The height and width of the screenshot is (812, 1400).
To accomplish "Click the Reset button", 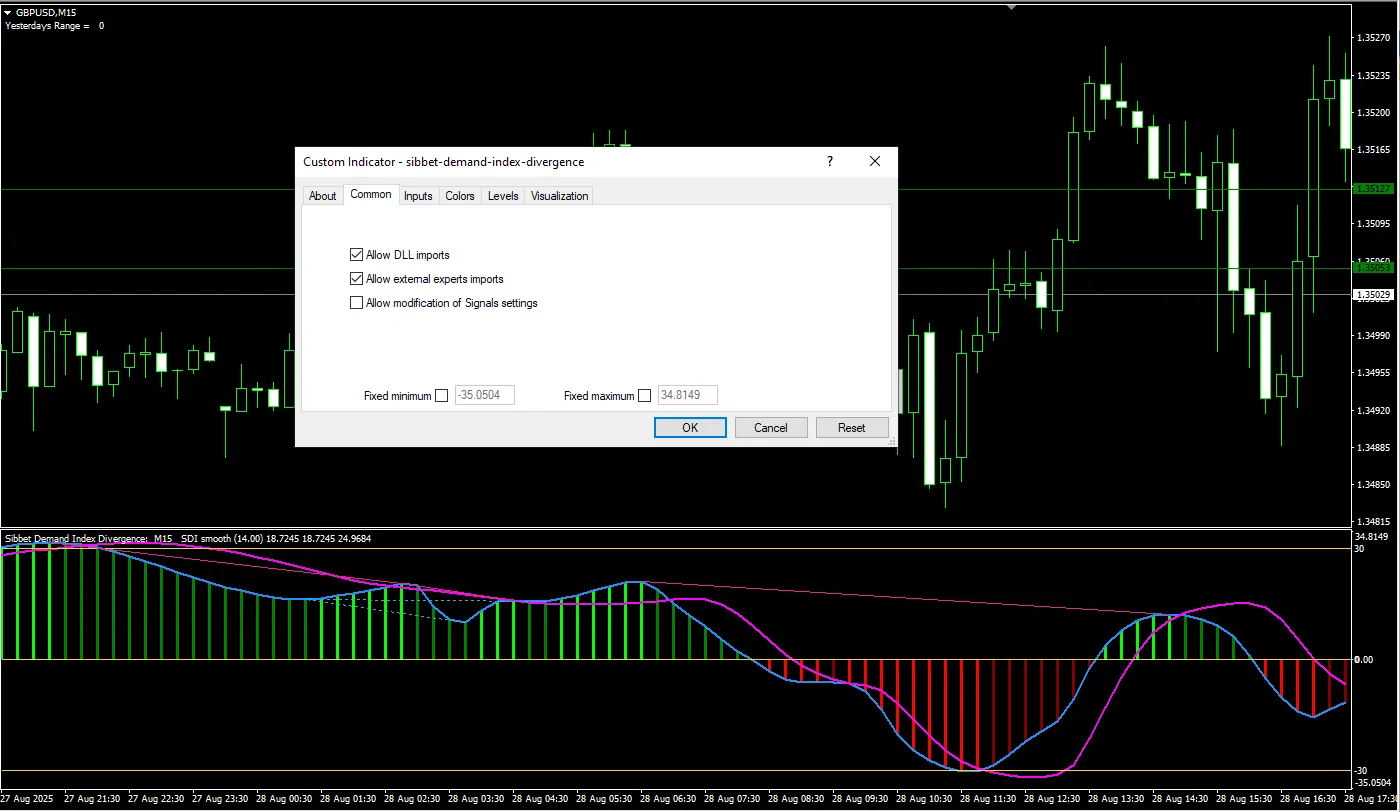I will tap(851, 428).
